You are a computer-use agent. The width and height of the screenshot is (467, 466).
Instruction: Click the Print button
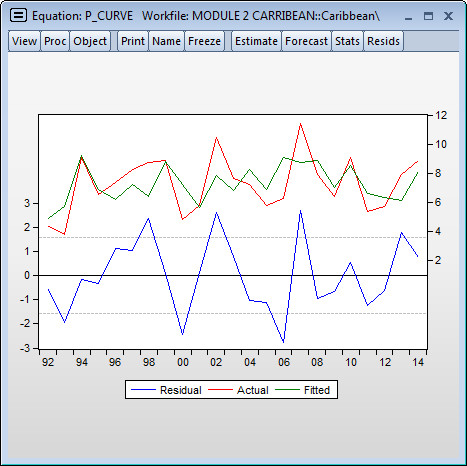click(x=133, y=41)
